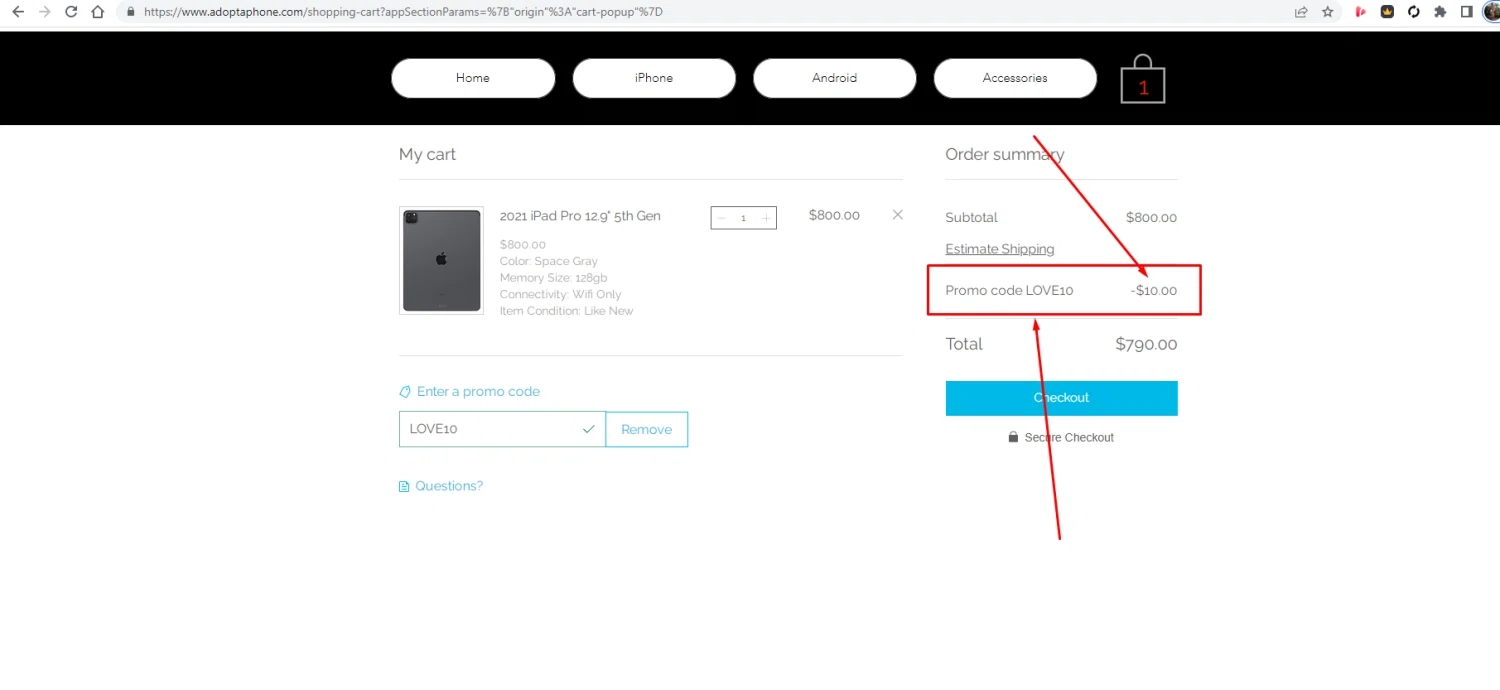
Task: Remove the iPad Pro item with X
Action: point(897,215)
